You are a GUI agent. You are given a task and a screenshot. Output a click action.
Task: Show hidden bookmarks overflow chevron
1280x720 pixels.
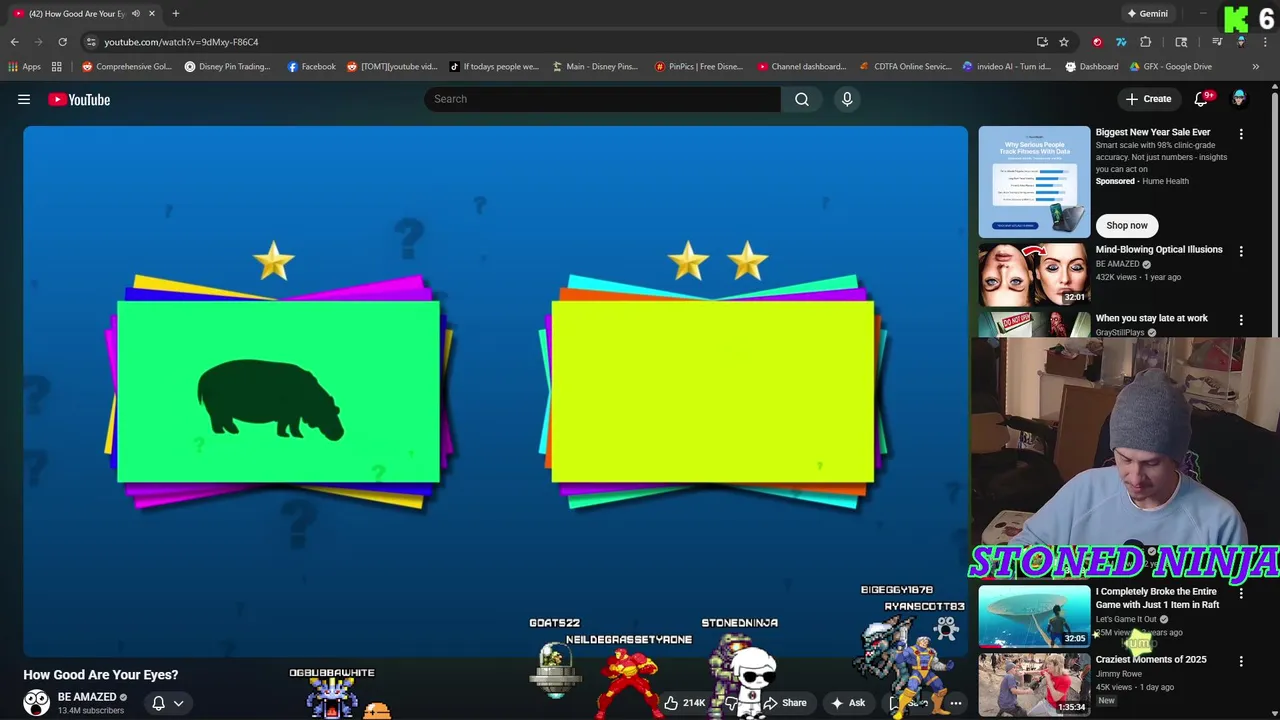[1255, 67]
